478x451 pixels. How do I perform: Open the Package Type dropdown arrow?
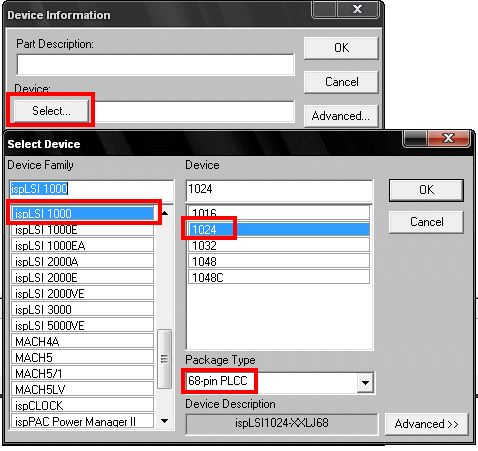[365, 383]
